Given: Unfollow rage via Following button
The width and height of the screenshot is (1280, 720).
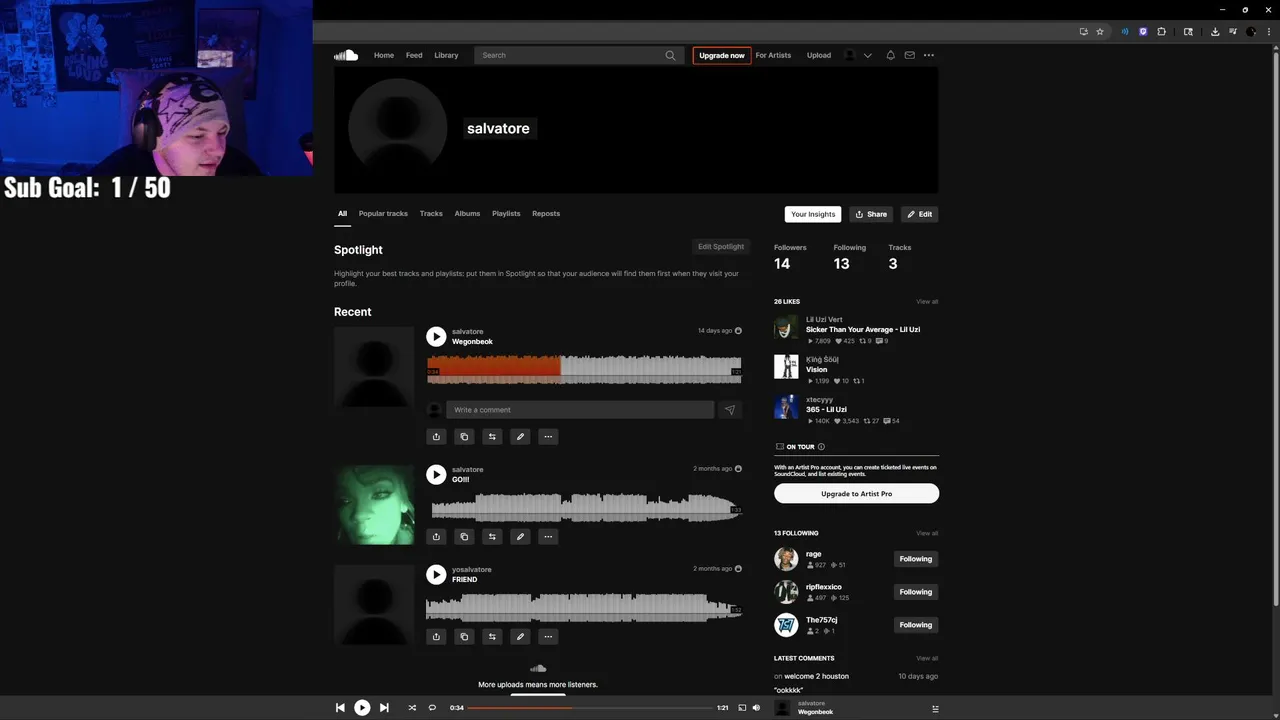Looking at the screenshot, I should click(x=915, y=559).
